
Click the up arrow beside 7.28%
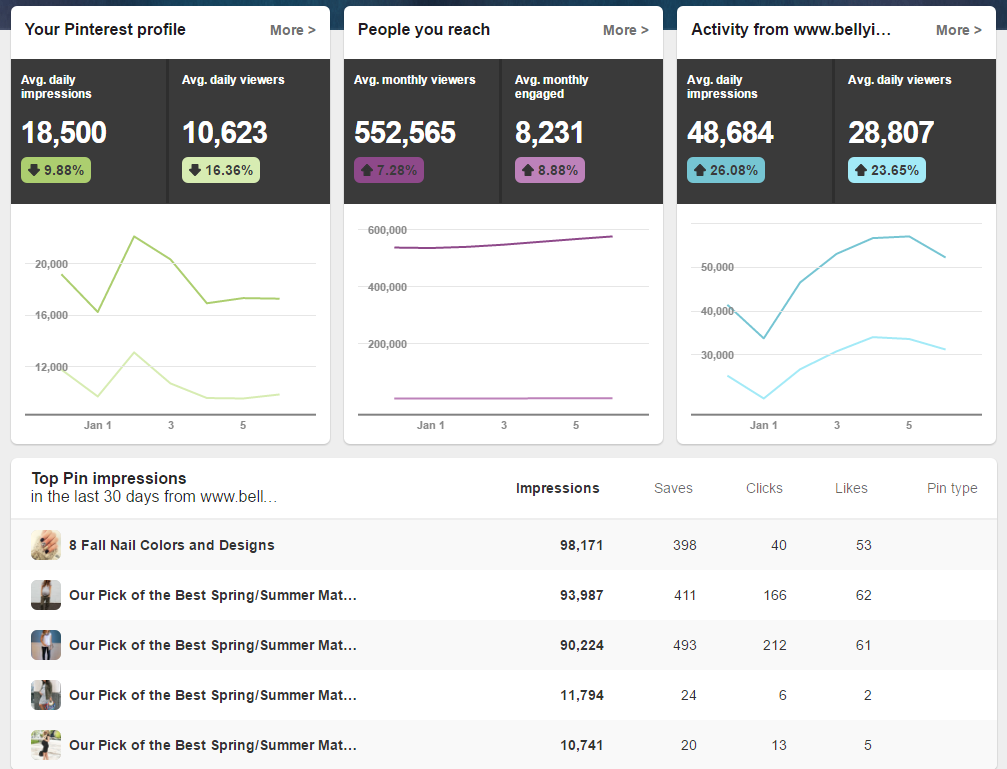367,170
